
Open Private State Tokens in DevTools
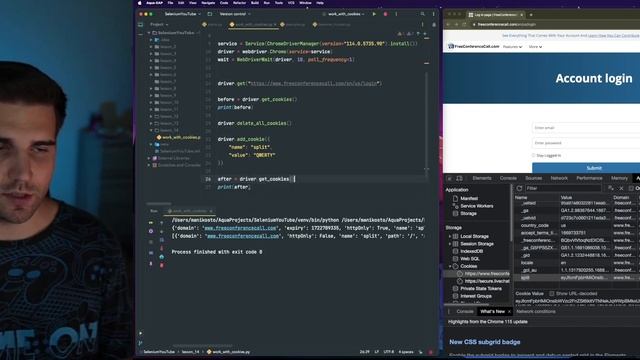(x=481, y=288)
